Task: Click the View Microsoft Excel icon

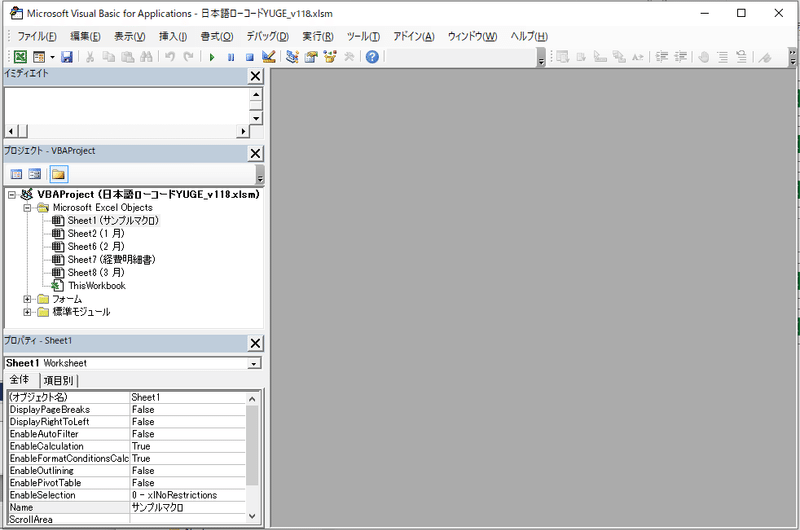Action: tap(20, 57)
